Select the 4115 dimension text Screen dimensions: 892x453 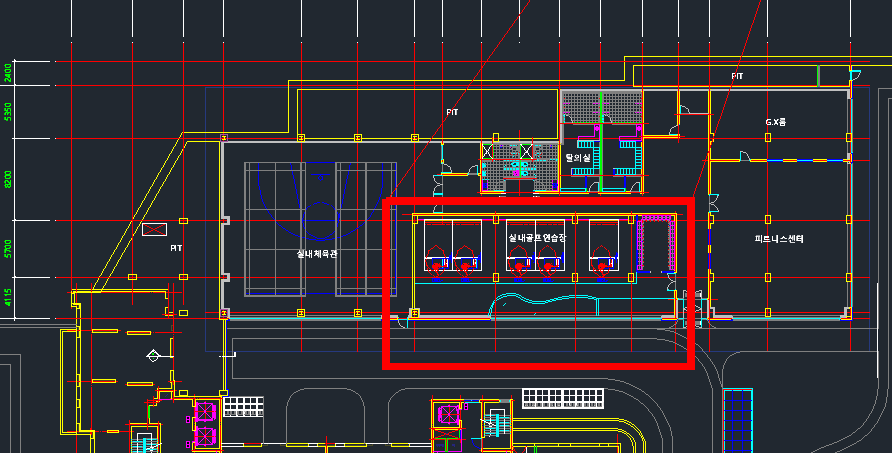8,297
